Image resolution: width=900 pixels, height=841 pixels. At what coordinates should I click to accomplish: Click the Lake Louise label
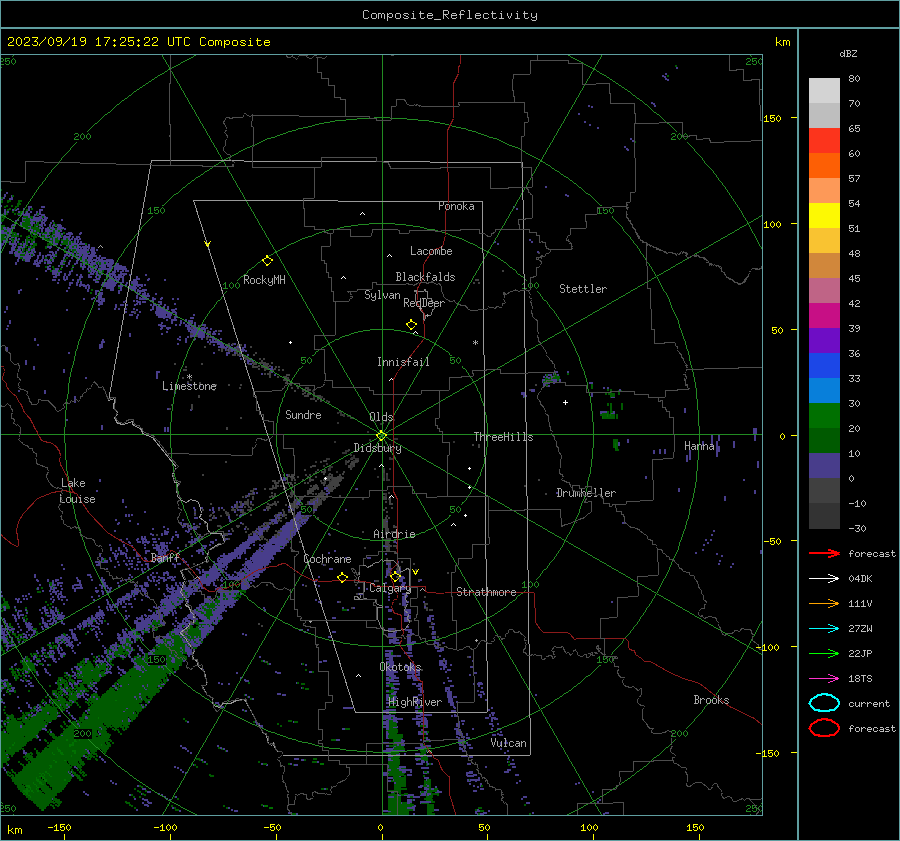coord(77,491)
